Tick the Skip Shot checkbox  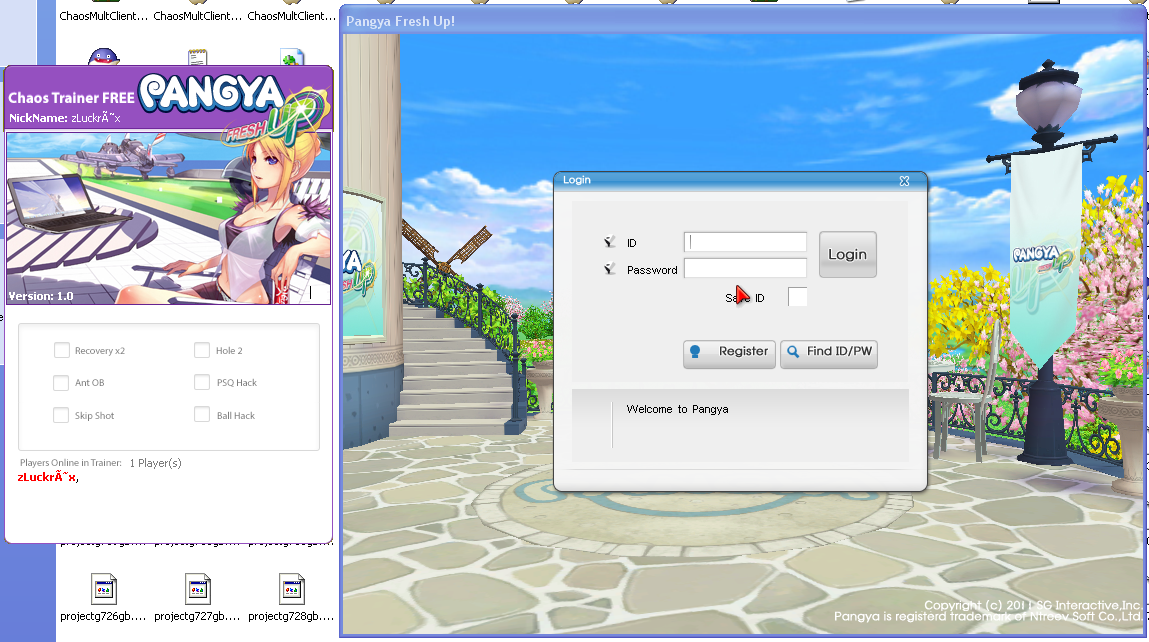tap(62, 415)
